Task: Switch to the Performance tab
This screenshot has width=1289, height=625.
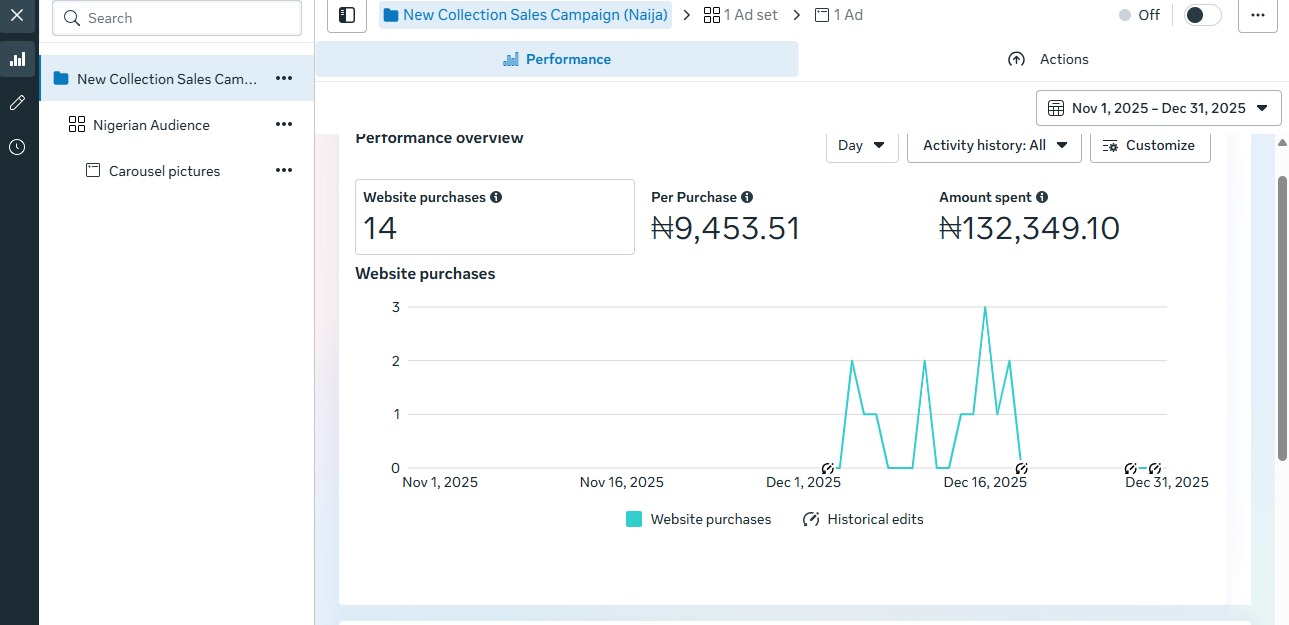Action: coord(556,59)
